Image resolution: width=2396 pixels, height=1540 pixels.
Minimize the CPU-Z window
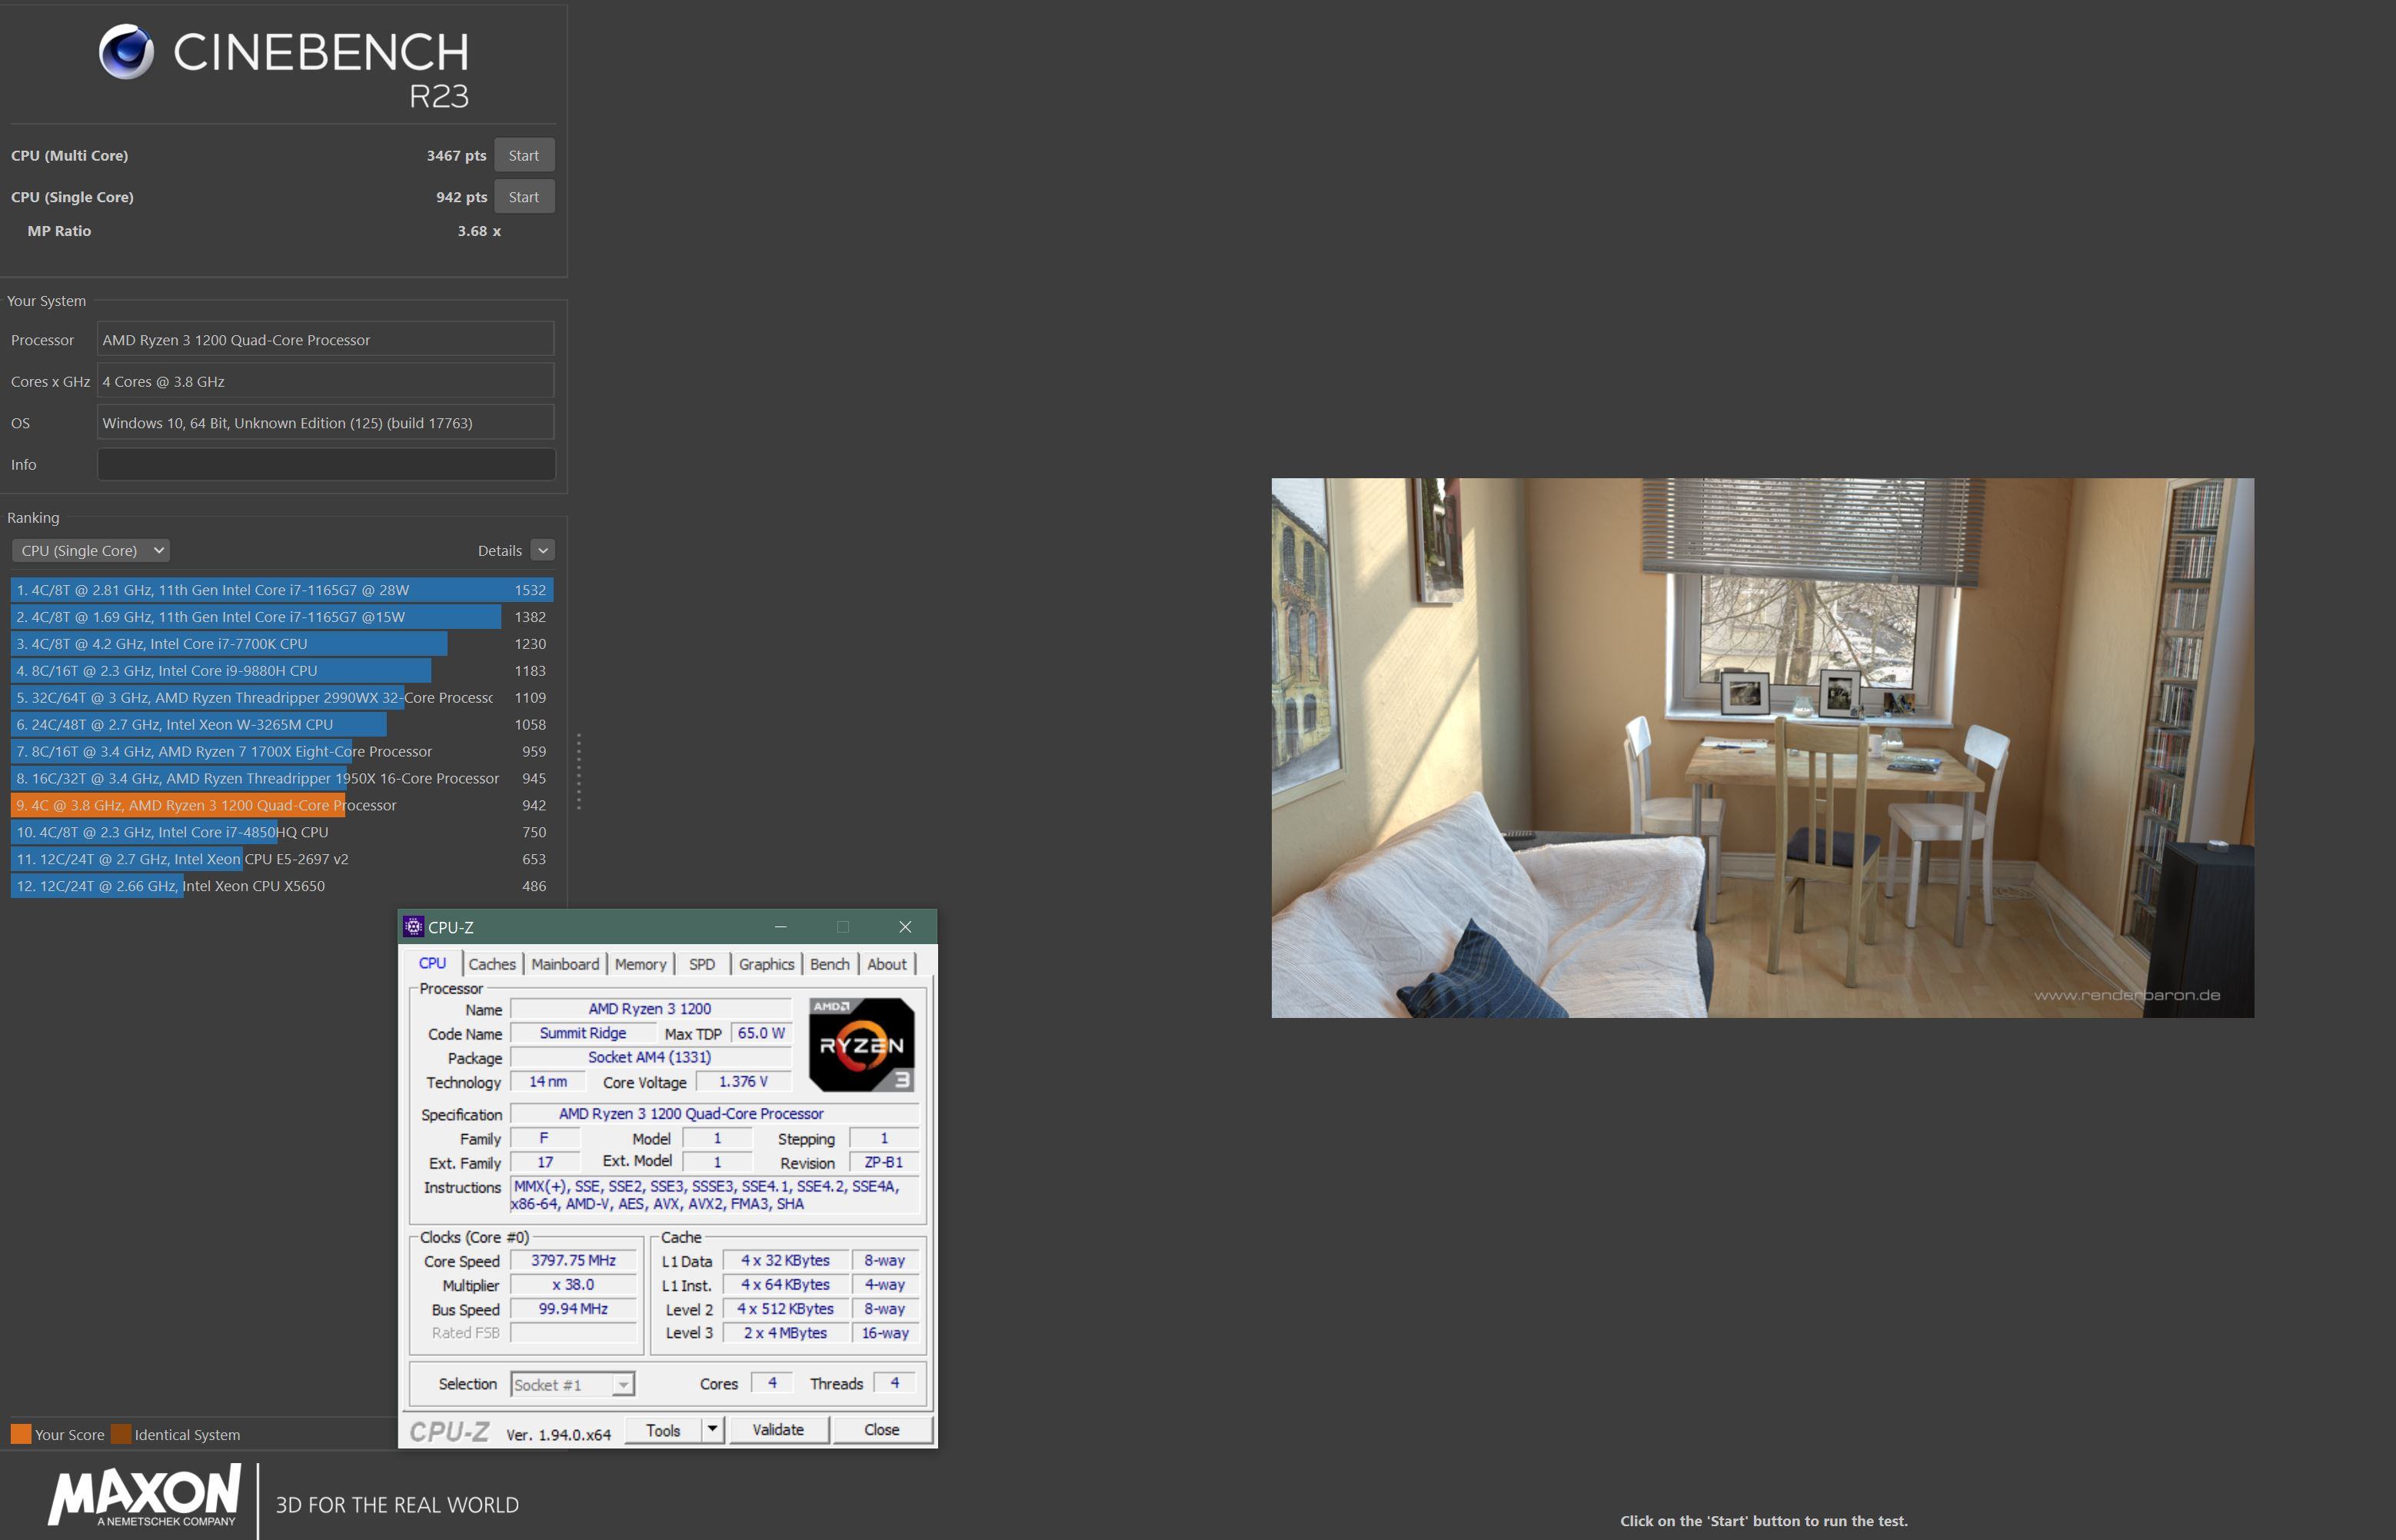click(780, 927)
